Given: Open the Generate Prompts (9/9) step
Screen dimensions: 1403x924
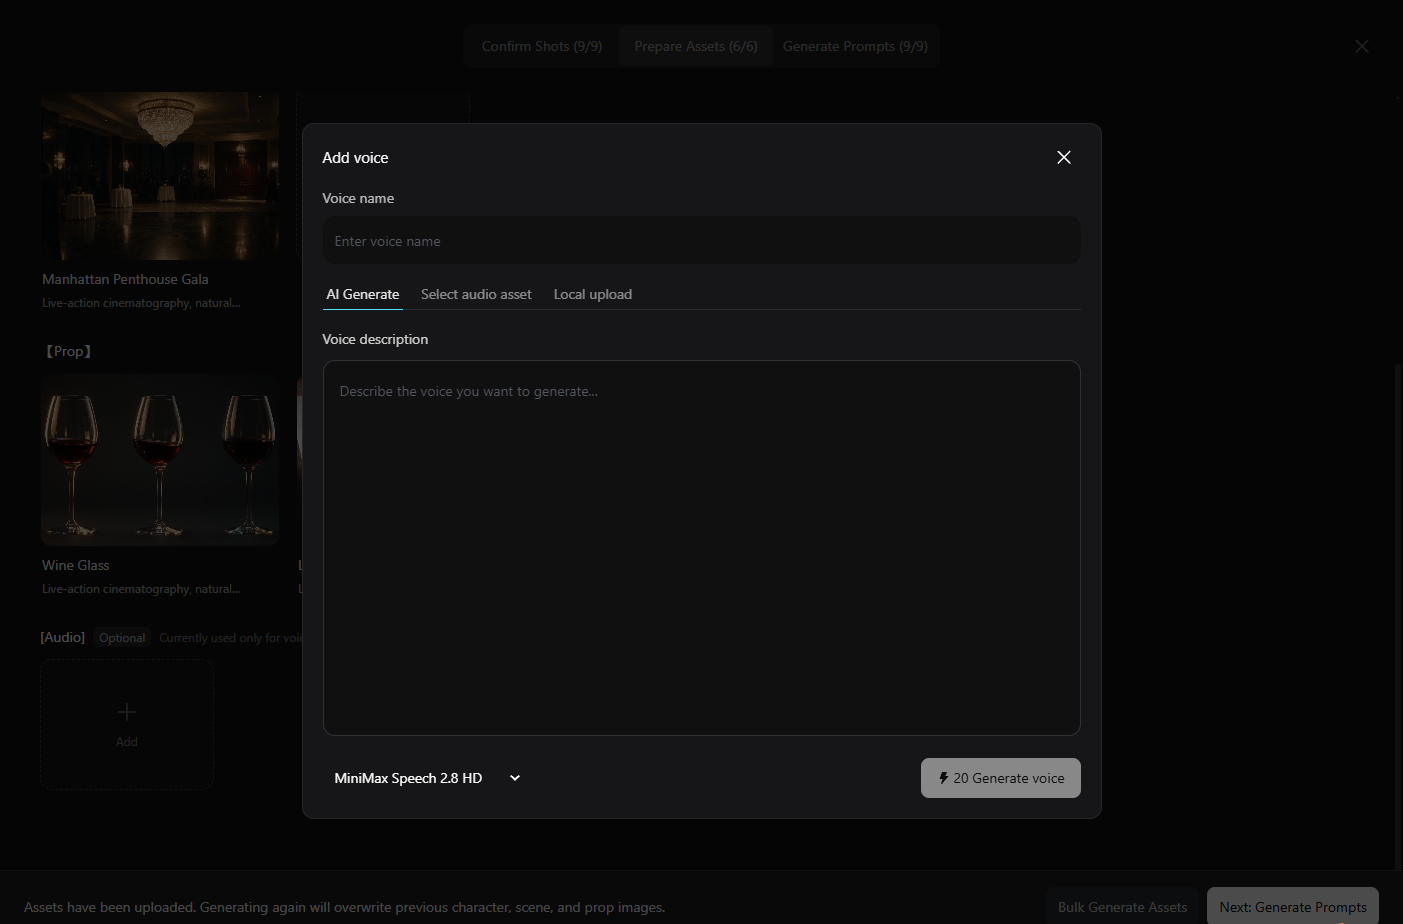Looking at the screenshot, I should click(855, 46).
